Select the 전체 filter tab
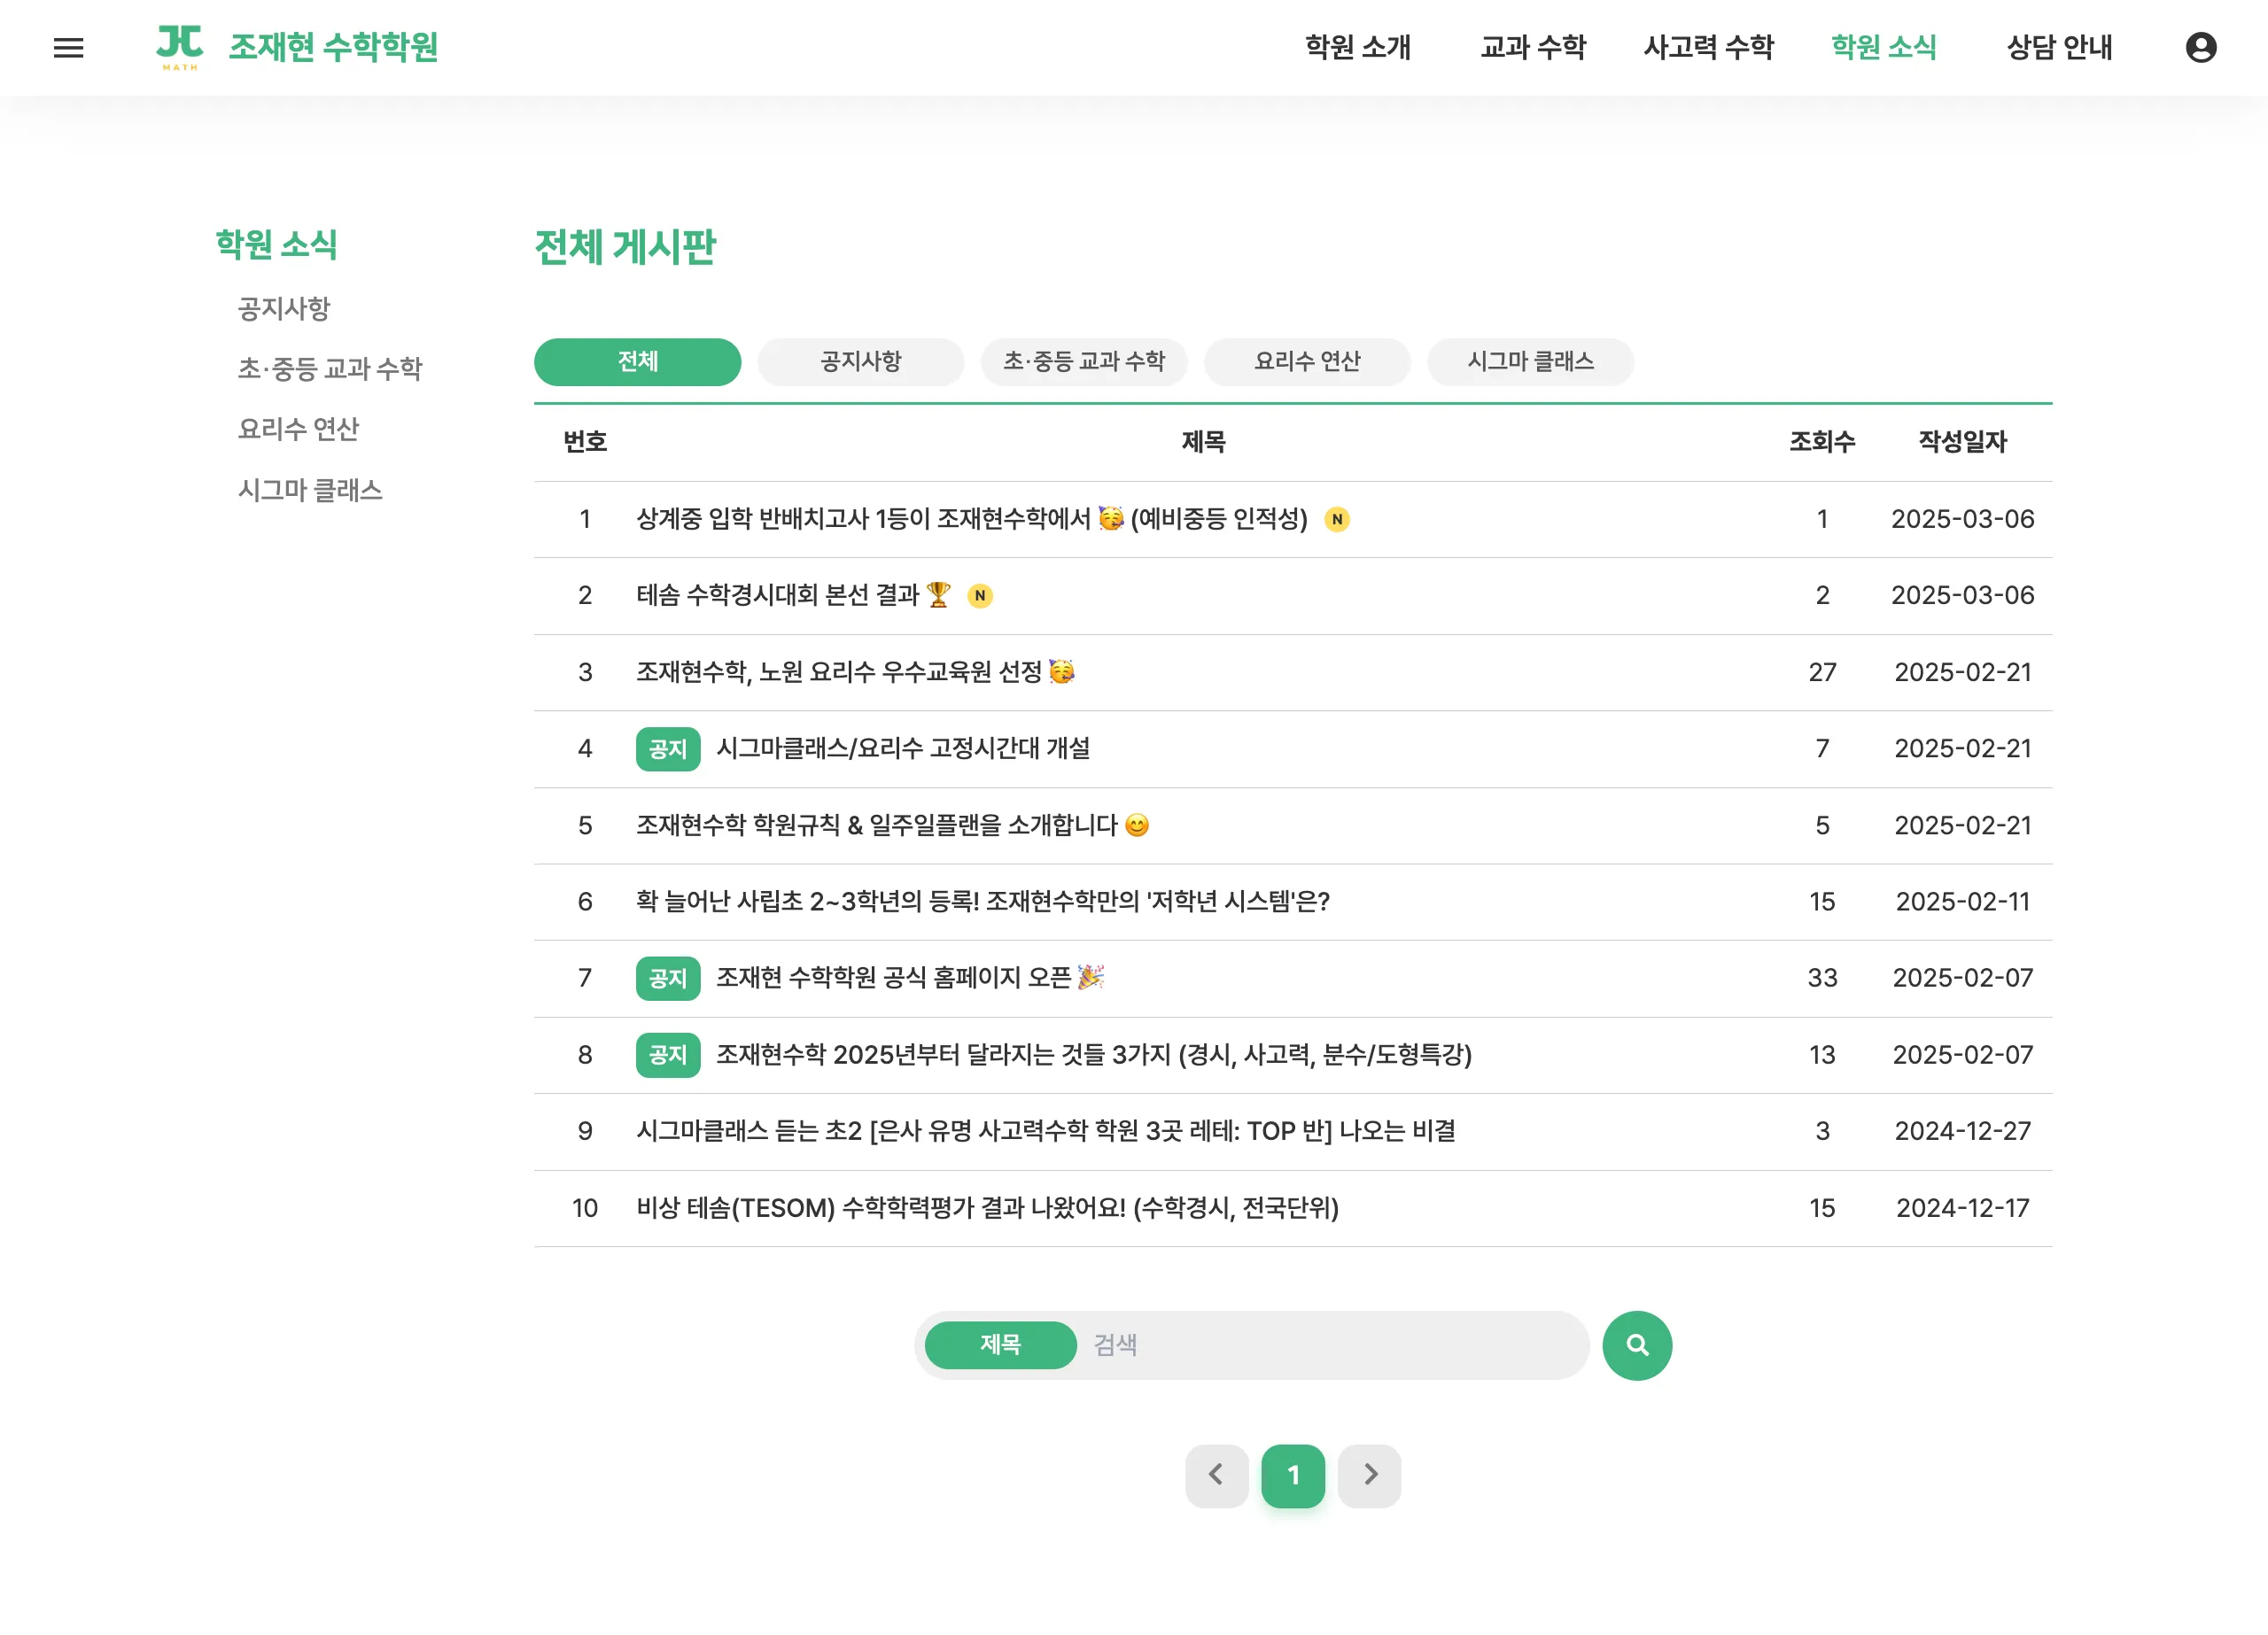The height and width of the screenshot is (1635, 2268). (637, 361)
